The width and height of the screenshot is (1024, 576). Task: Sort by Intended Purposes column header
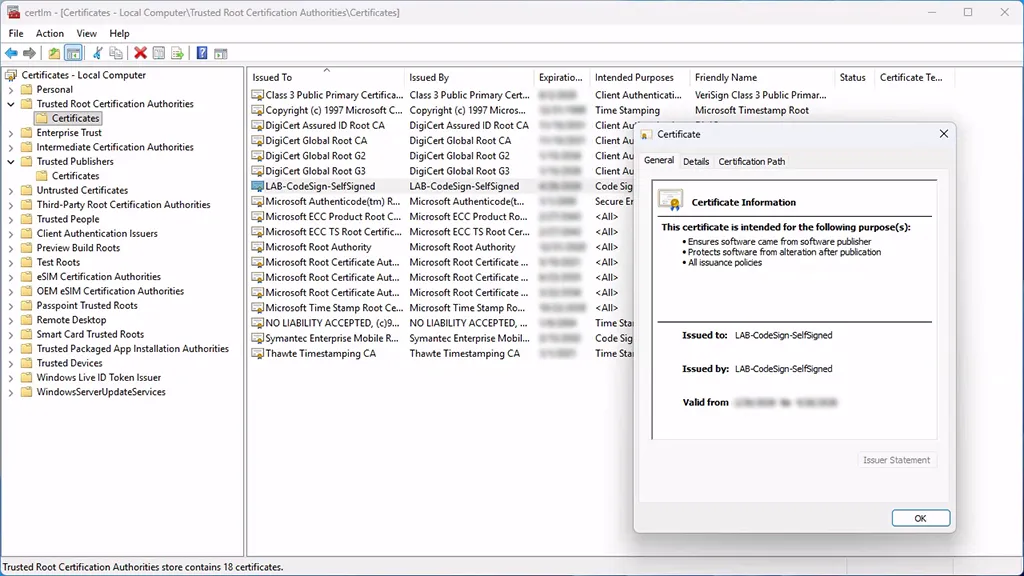(640, 77)
